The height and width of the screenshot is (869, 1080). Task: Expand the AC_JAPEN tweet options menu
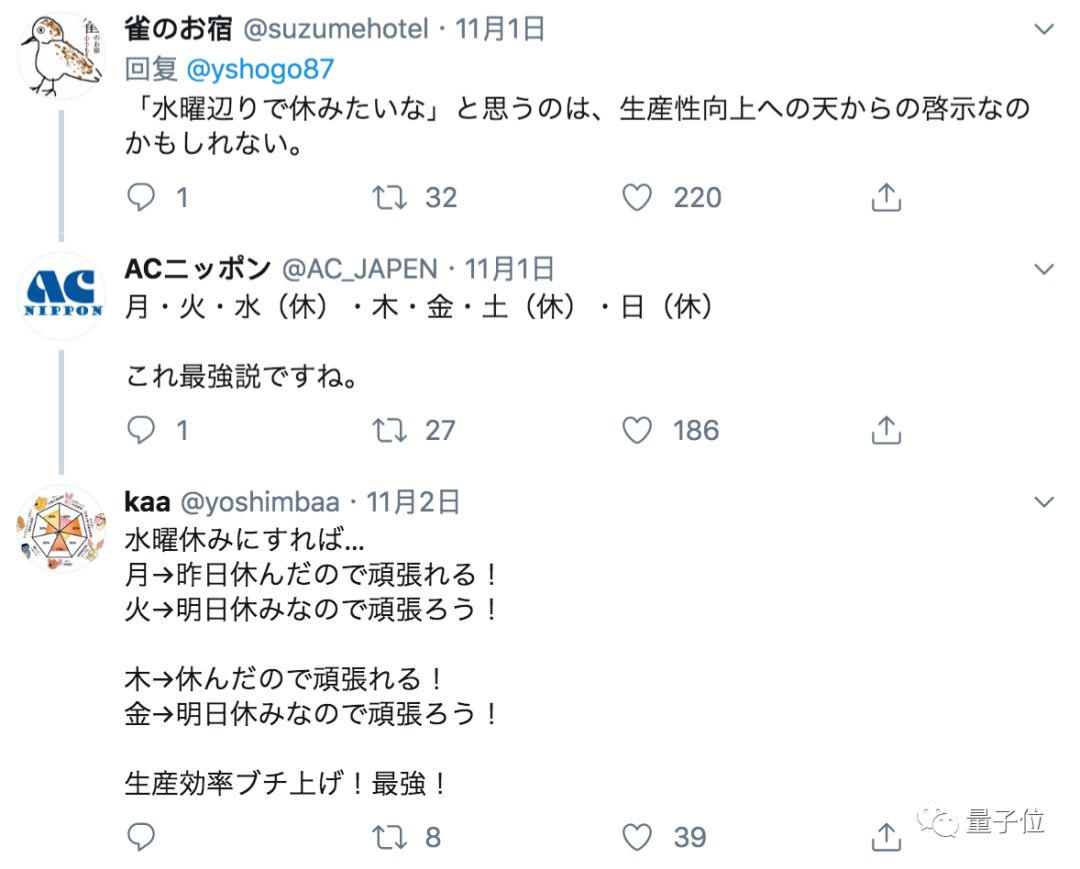coord(1044,269)
